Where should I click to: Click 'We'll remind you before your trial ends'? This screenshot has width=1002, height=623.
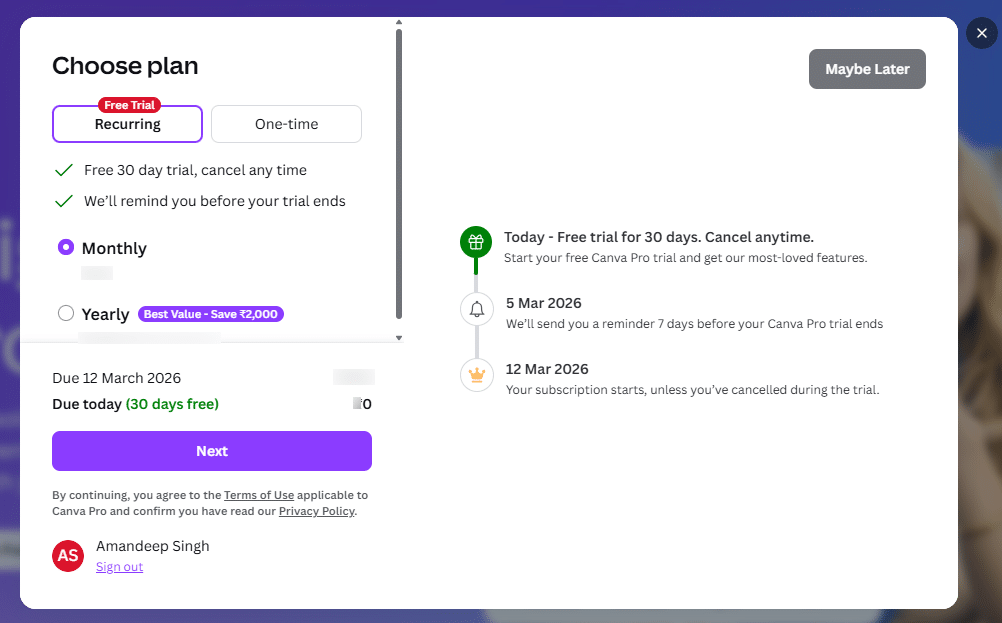(x=215, y=201)
